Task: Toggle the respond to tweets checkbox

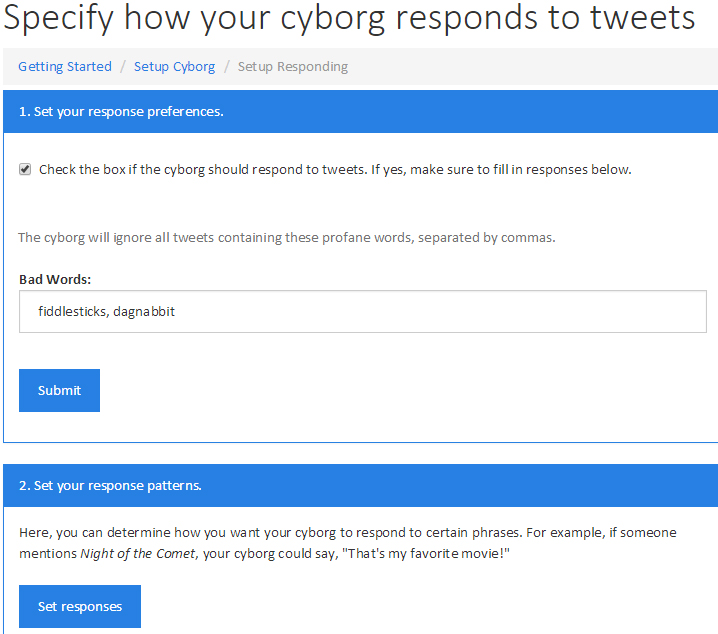Action: [25, 170]
